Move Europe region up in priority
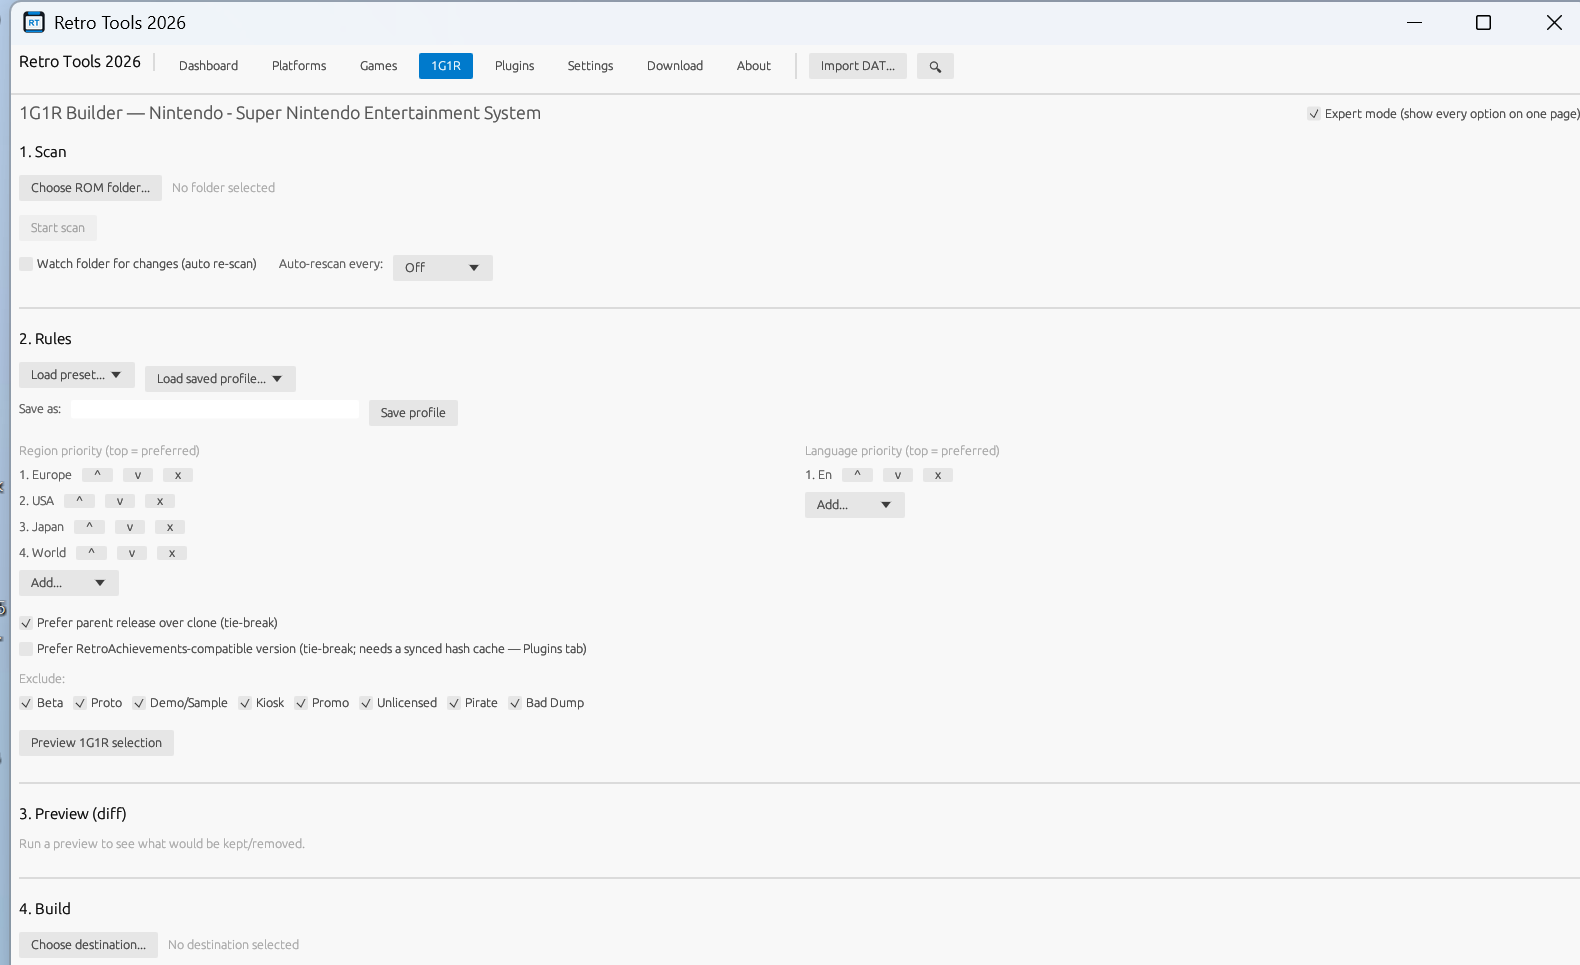 (x=97, y=475)
